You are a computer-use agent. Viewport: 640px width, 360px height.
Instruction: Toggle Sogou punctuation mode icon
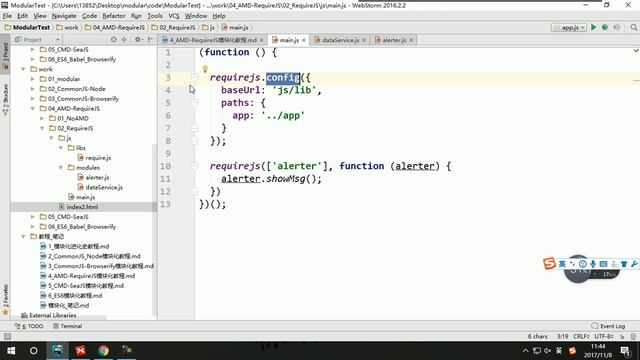coord(572,264)
